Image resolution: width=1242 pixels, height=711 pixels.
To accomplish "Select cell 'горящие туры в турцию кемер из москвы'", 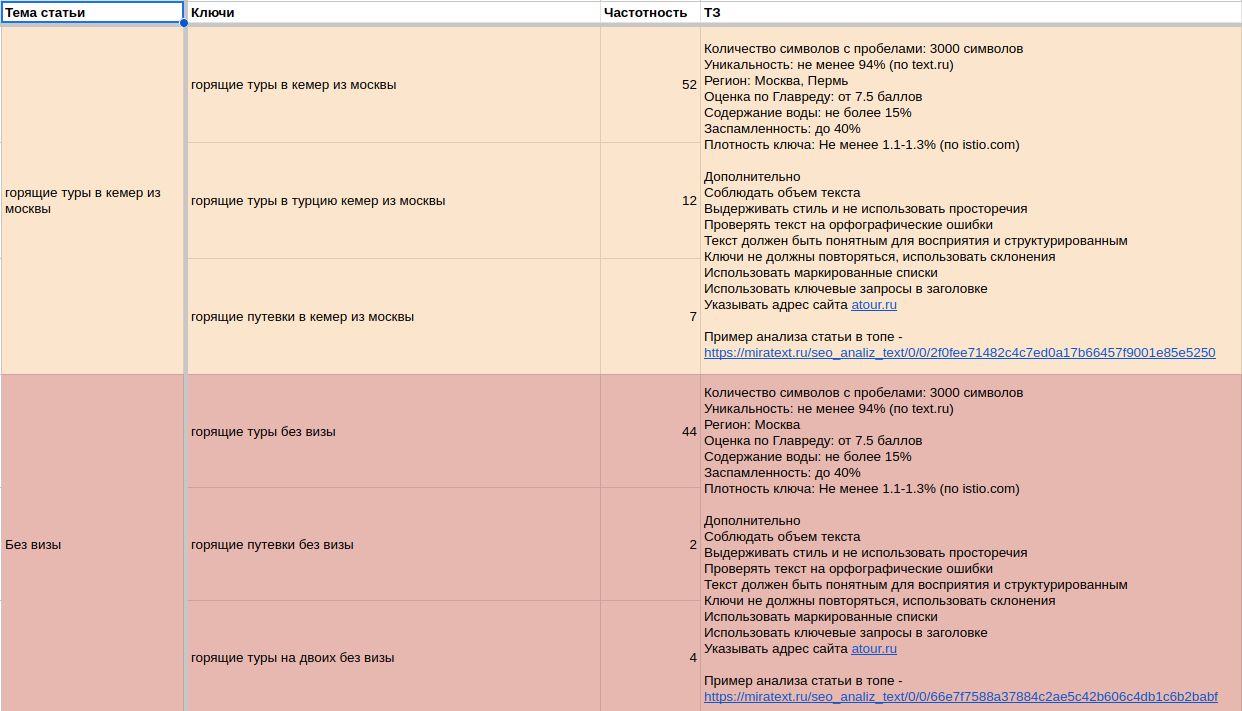I will [394, 201].
